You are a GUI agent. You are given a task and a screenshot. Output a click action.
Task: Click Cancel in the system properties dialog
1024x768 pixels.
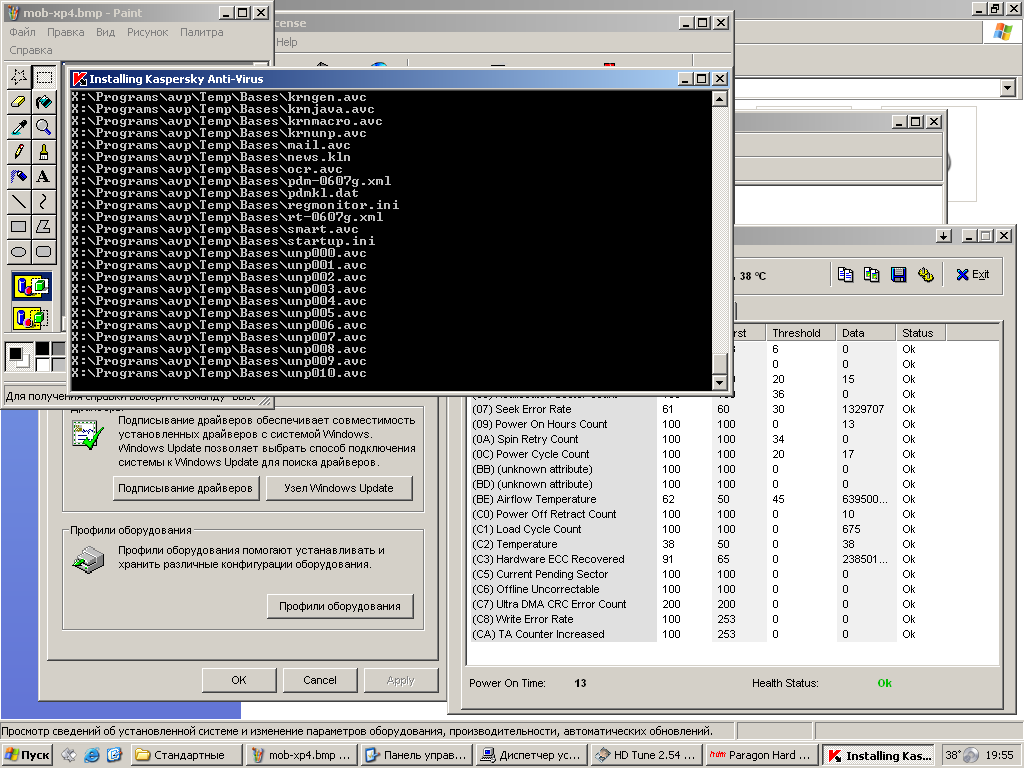click(320, 680)
